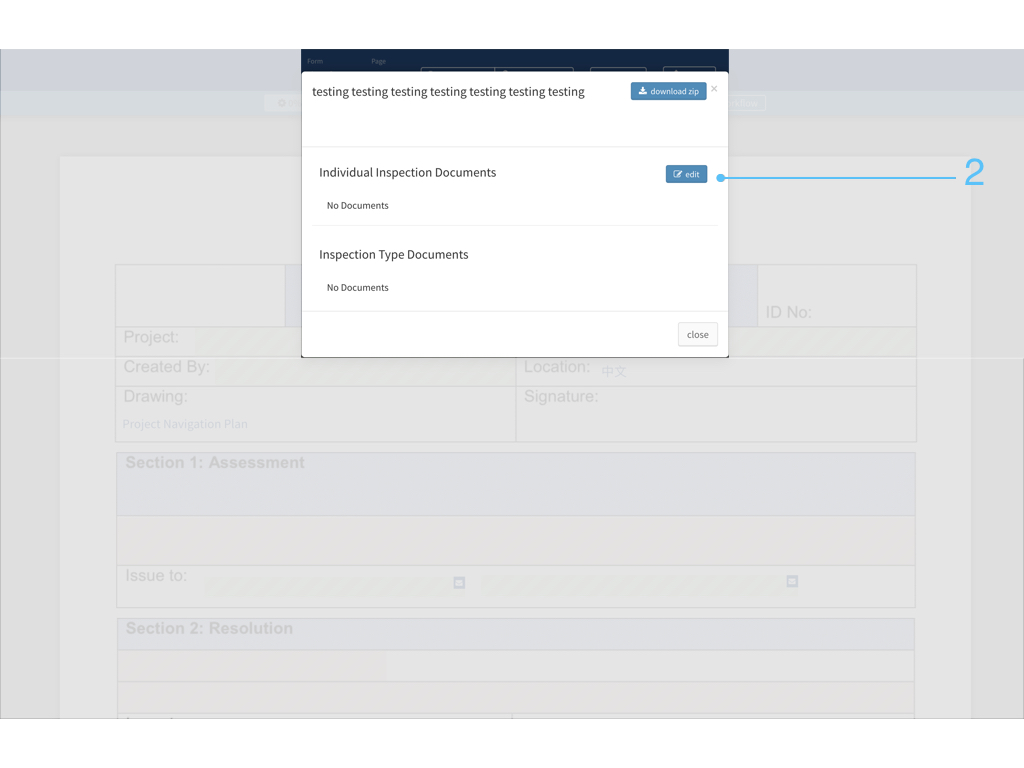Viewport: 1024px width, 768px height.
Task: Click No Documents under Inspection Type Documents
Action: (357, 288)
